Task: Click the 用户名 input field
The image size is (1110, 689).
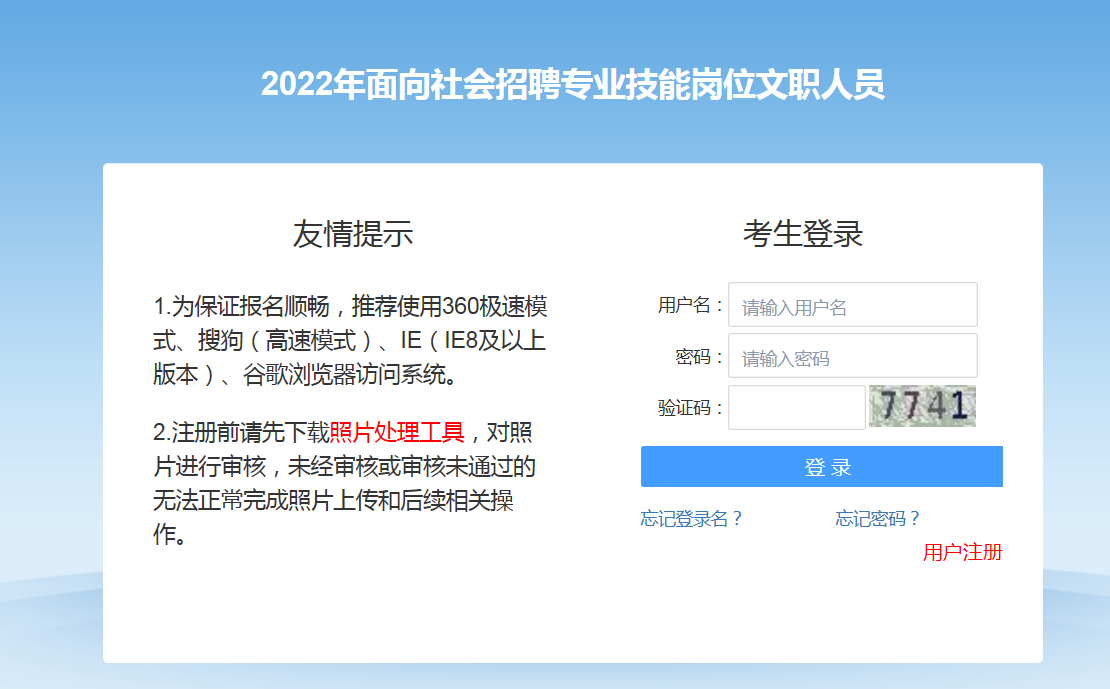Action: tap(852, 305)
